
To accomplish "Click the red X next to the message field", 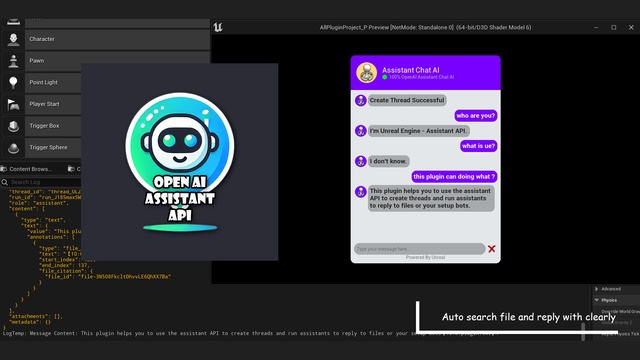I will pos(491,249).
